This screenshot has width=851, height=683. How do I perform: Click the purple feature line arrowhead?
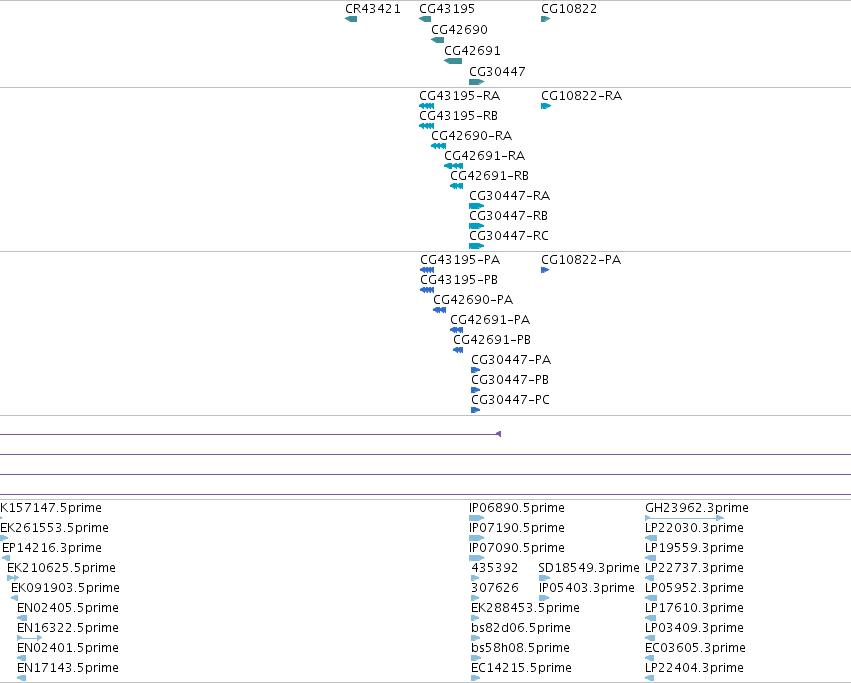pos(499,434)
